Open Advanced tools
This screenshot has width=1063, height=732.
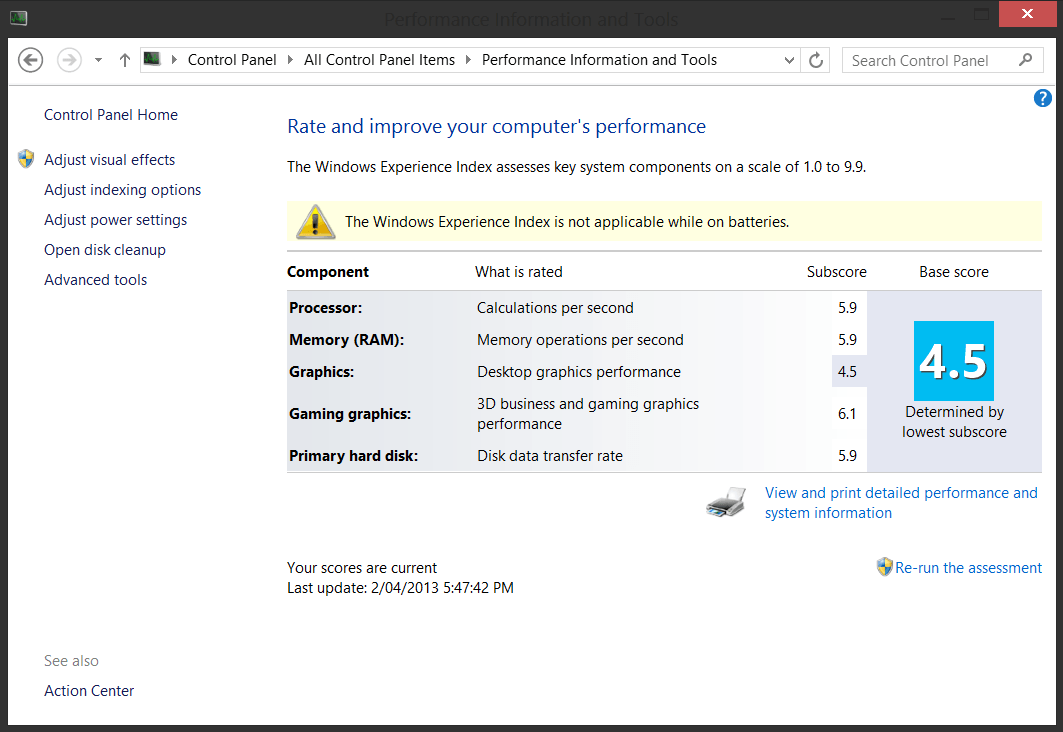click(x=96, y=279)
